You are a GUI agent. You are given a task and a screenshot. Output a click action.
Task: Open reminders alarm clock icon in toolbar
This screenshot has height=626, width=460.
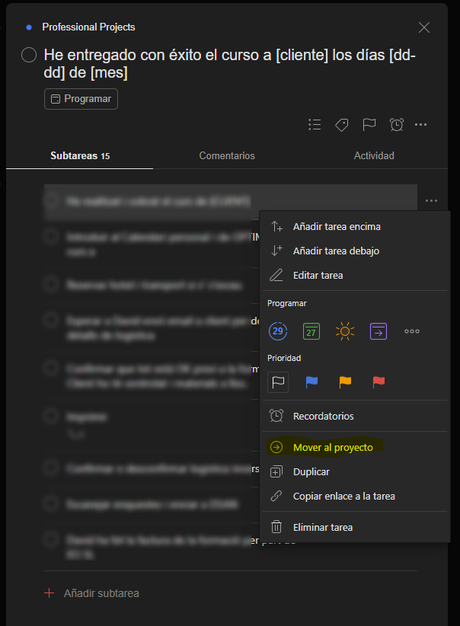click(x=397, y=125)
